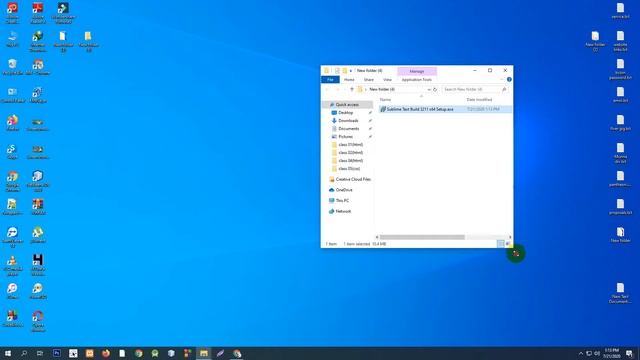Open taskbar Search
Screen dimensions: 640x360
tap(24, 353)
